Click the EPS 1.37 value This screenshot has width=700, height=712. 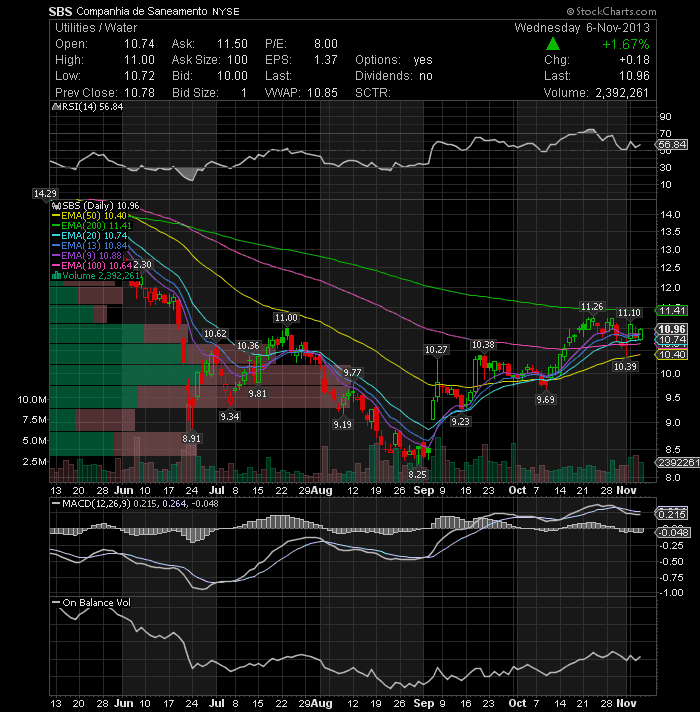[x=326, y=60]
